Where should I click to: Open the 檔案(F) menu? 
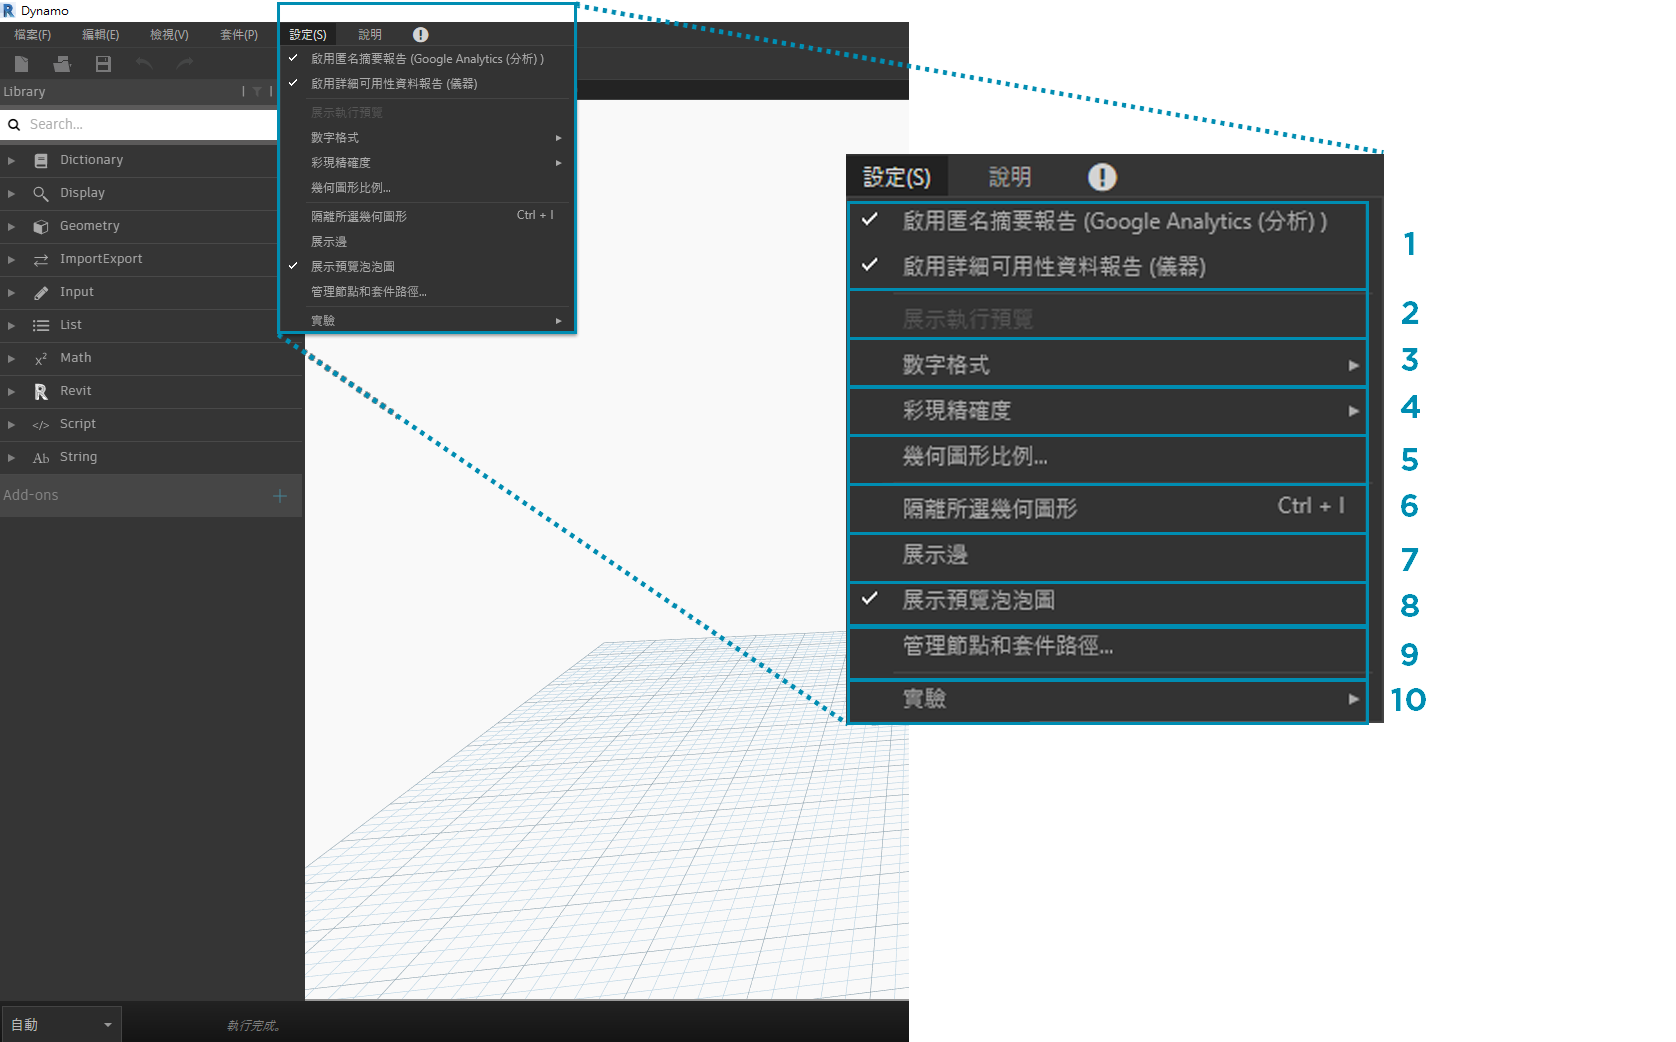(32, 34)
